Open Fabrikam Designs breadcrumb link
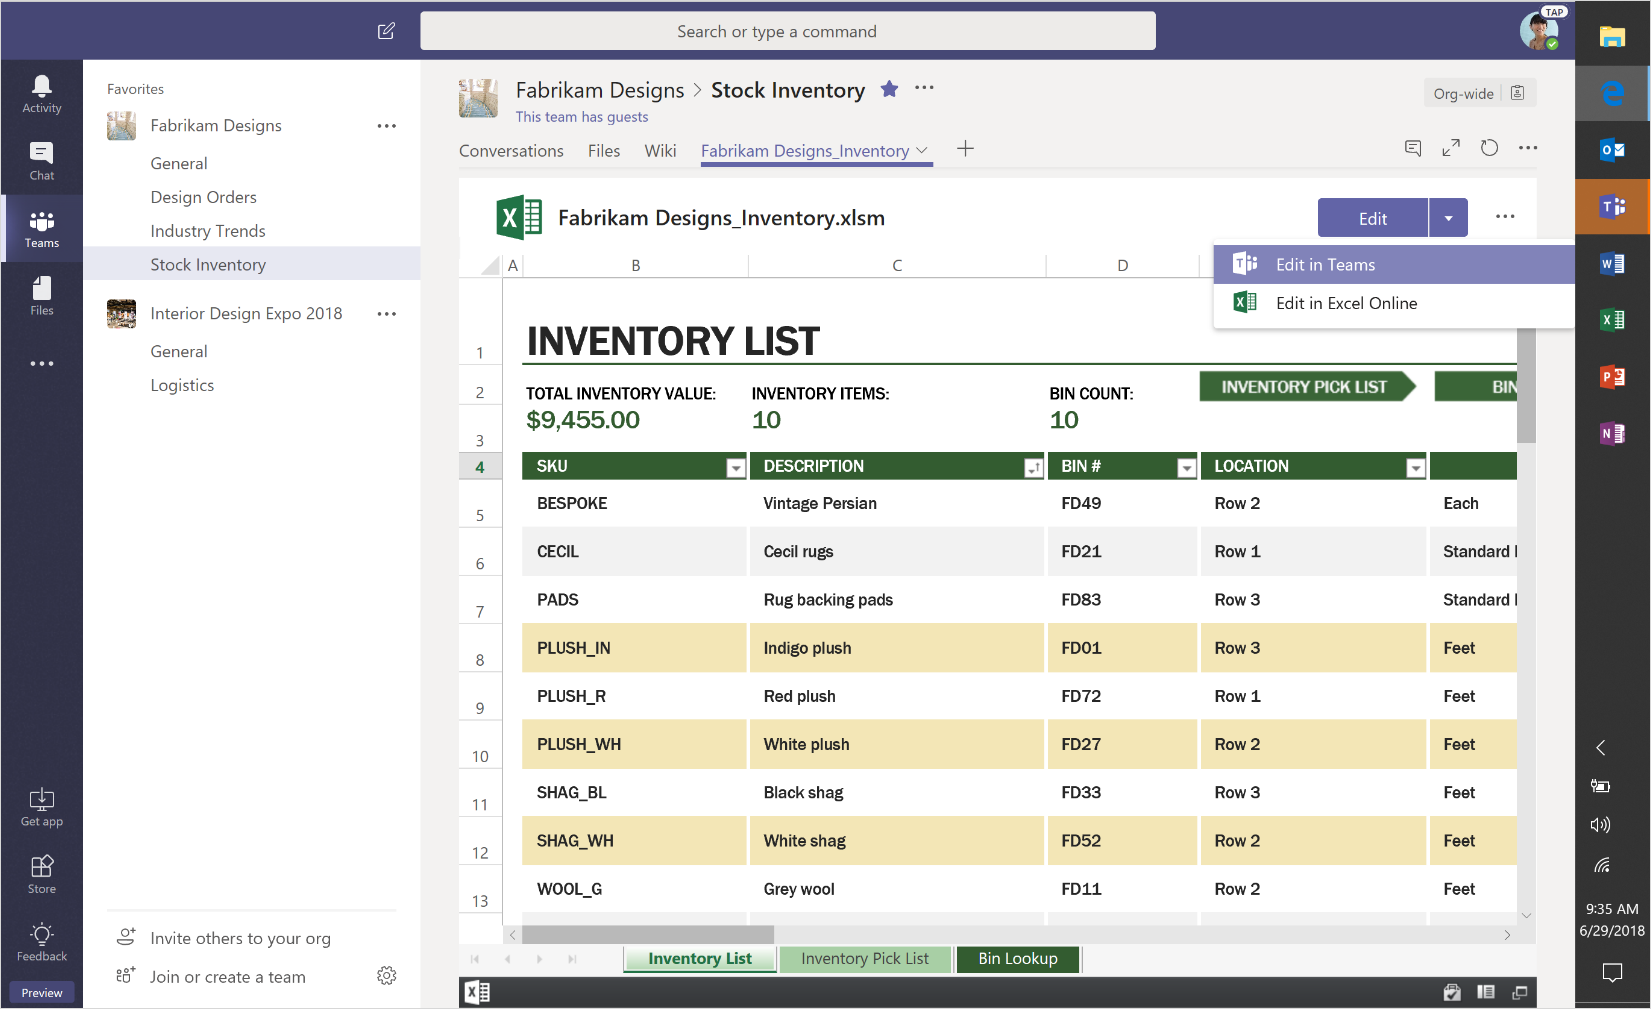This screenshot has height=1009, width=1651. click(x=600, y=90)
